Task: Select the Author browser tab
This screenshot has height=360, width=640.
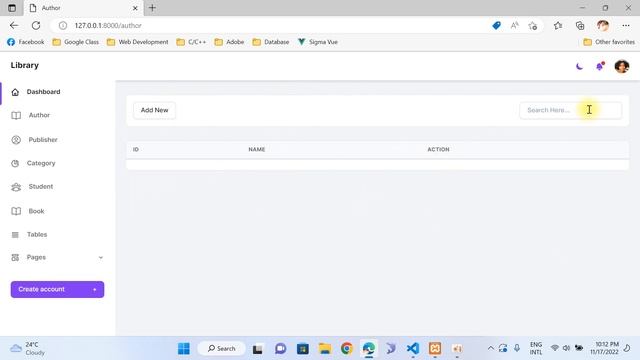Action: (x=84, y=8)
